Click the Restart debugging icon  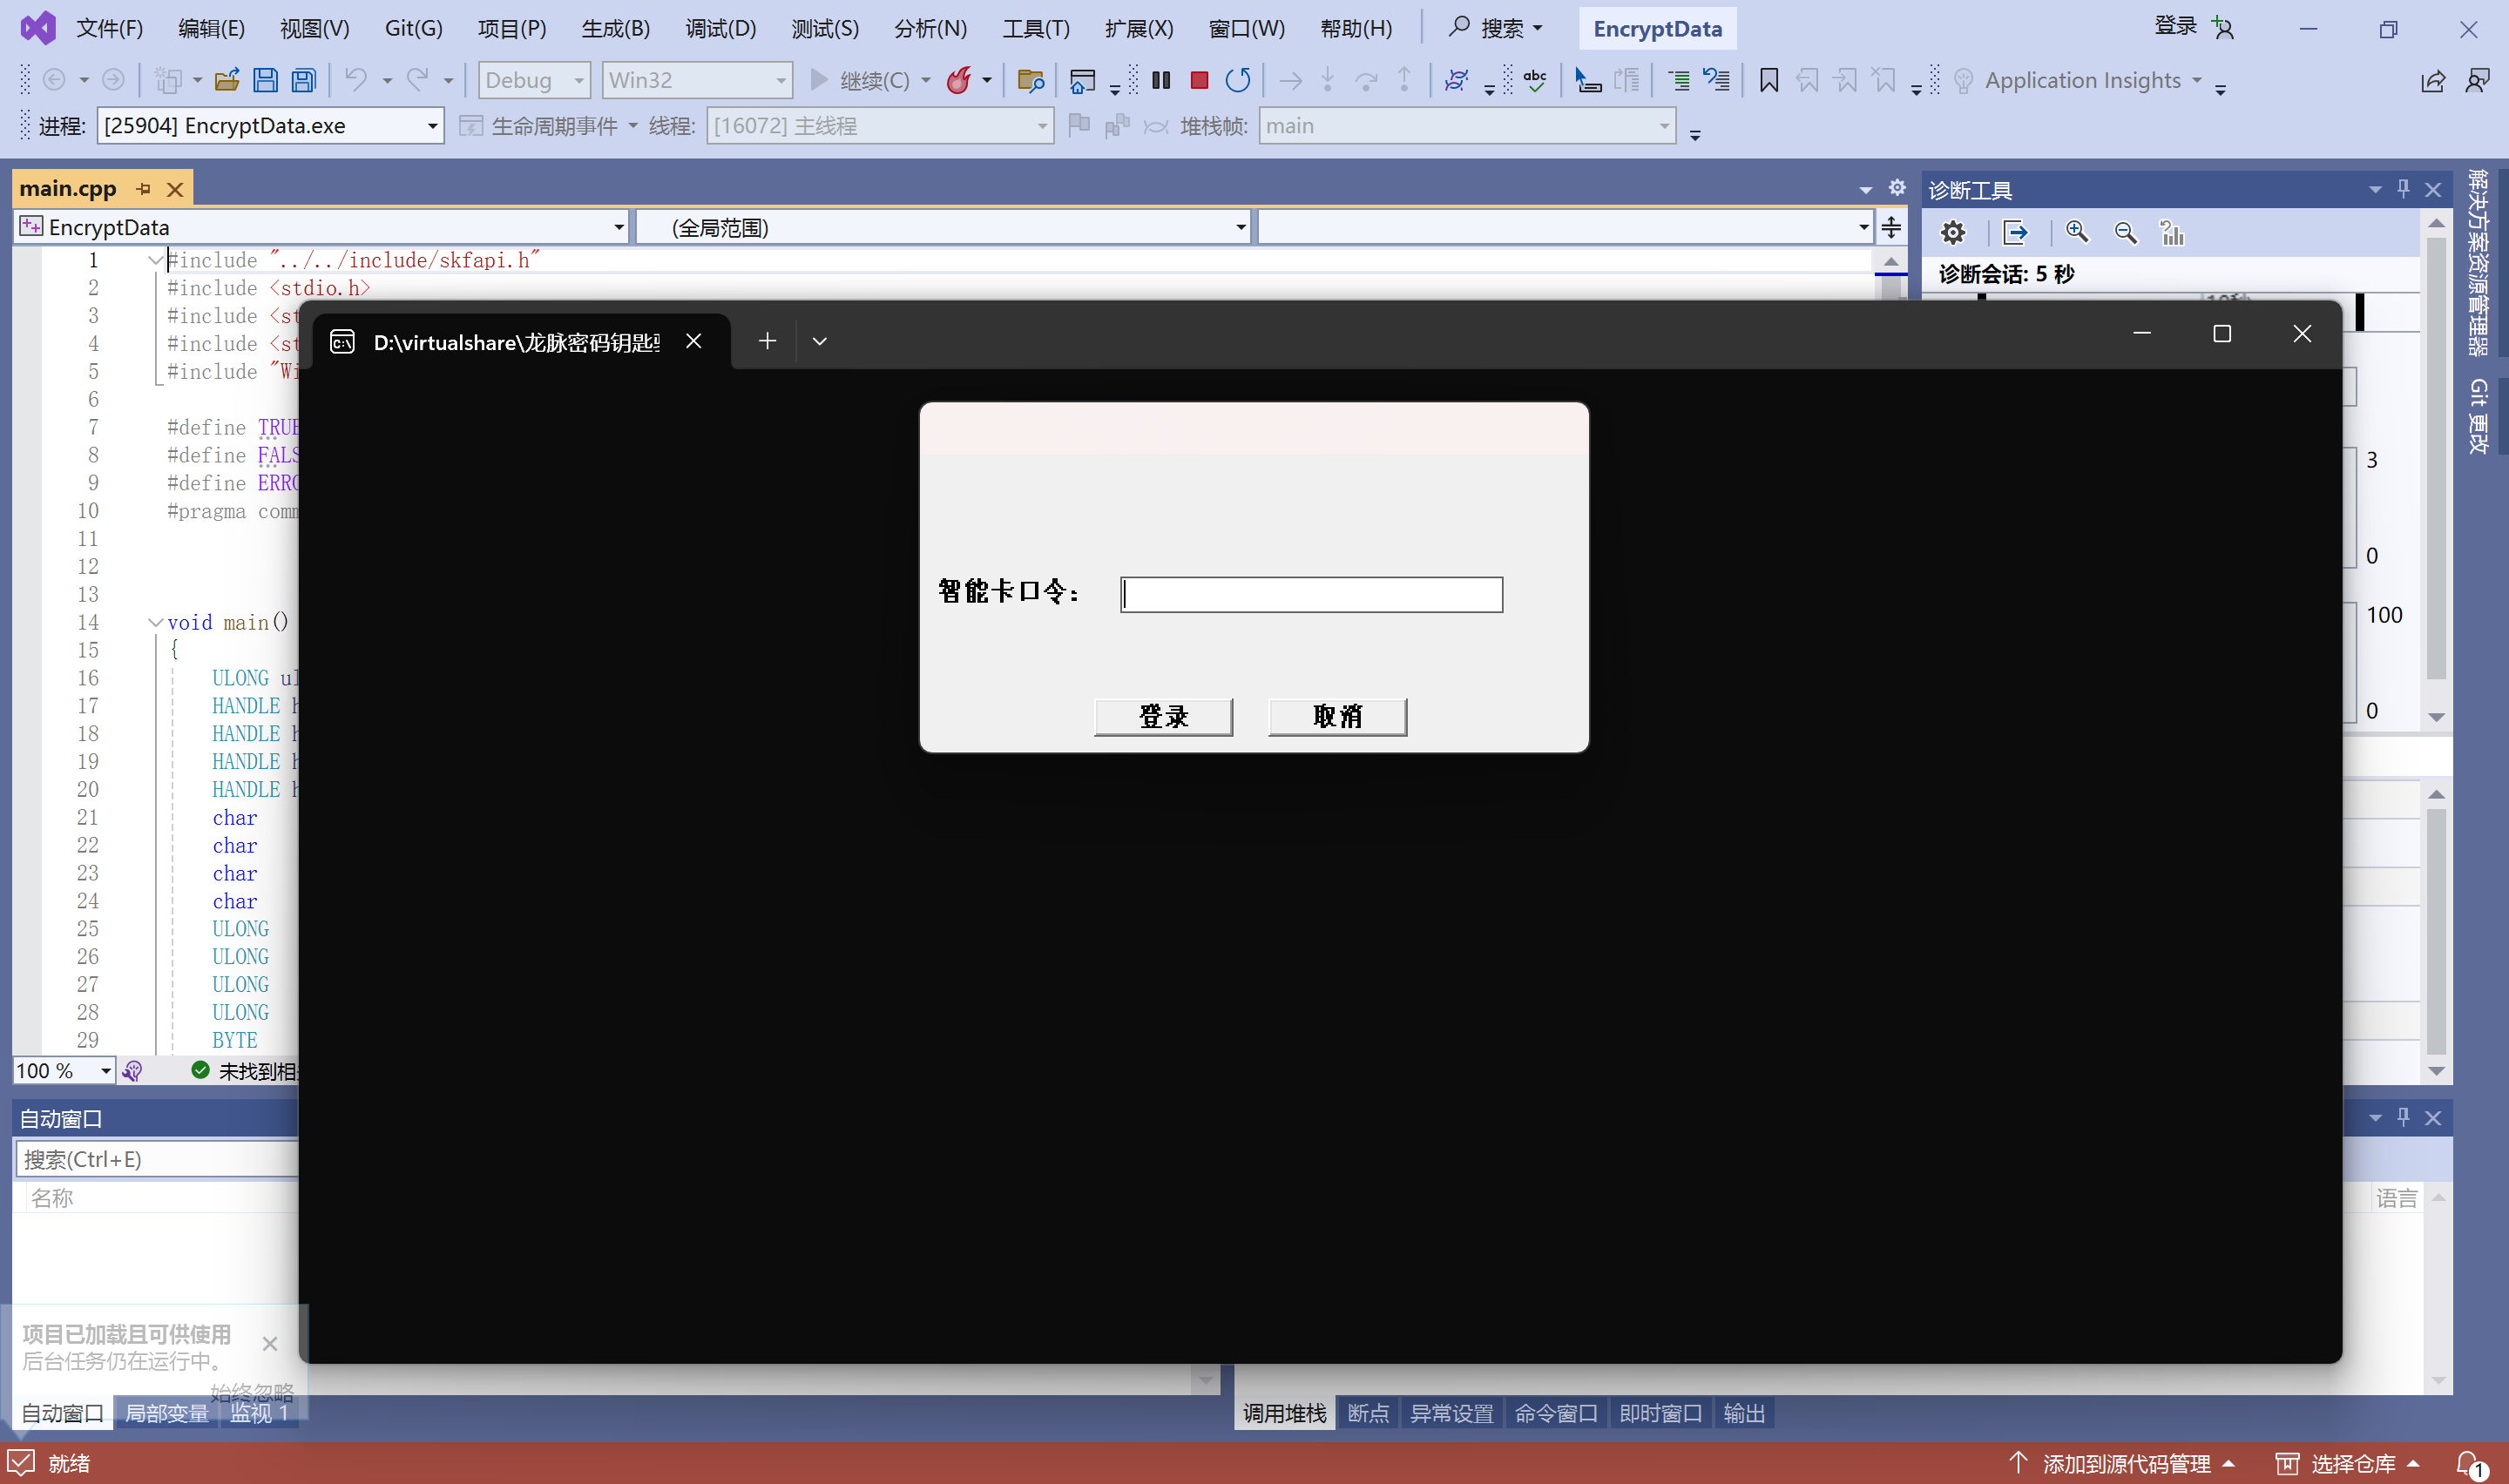pos(1237,80)
